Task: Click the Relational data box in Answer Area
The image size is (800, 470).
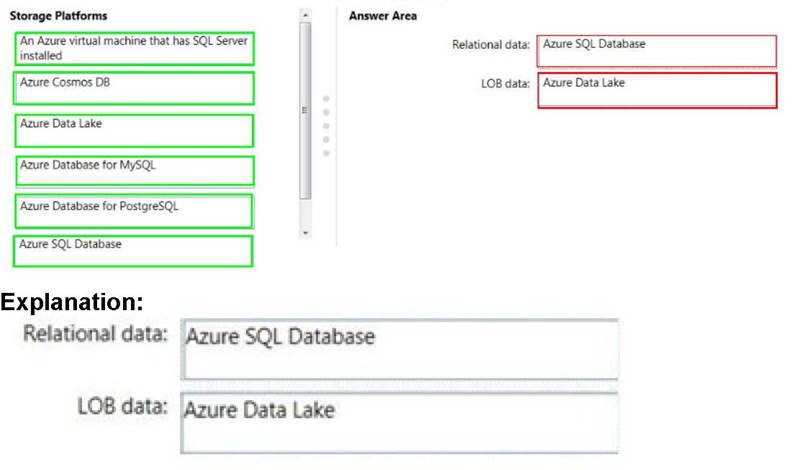Action: pyautogui.click(x=657, y=51)
